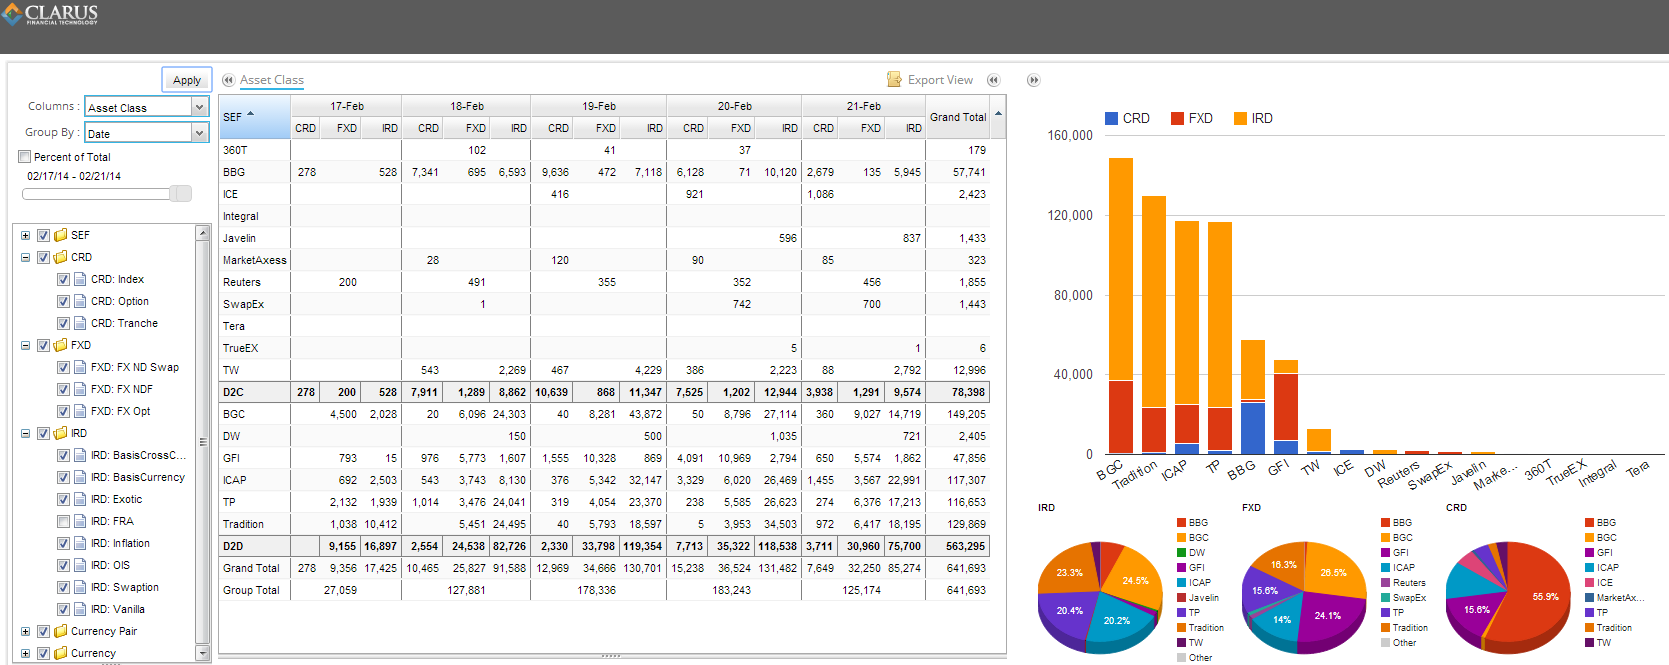Collapse the IRD tree node
Viewport: 1669px width, 665px height.
pyautogui.click(x=25, y=433)
